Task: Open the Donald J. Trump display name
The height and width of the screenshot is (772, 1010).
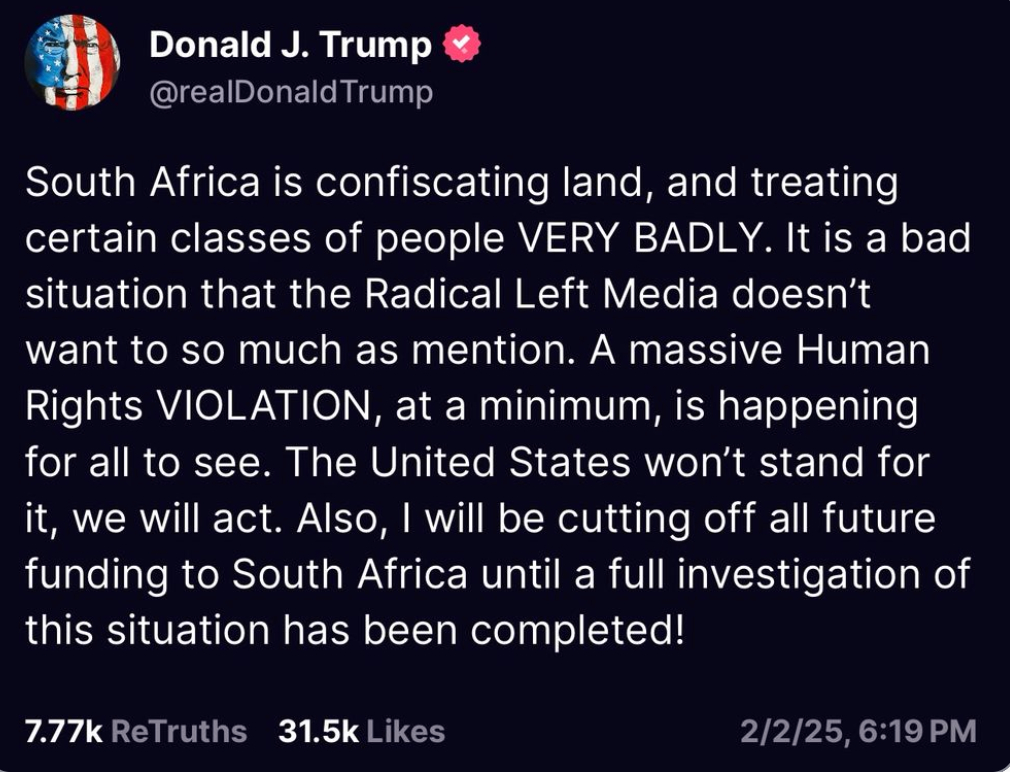Action: [x=291, y=45]
